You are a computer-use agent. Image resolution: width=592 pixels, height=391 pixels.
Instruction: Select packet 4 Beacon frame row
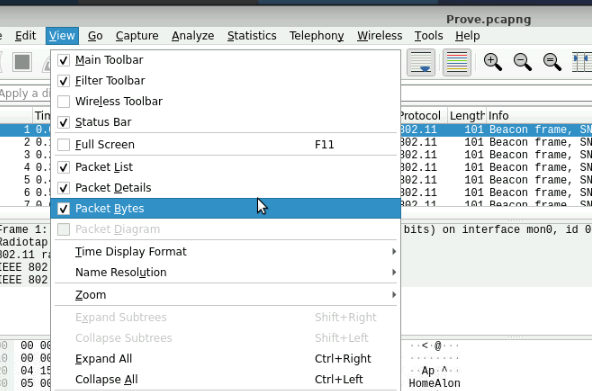(x=496, y=167)
